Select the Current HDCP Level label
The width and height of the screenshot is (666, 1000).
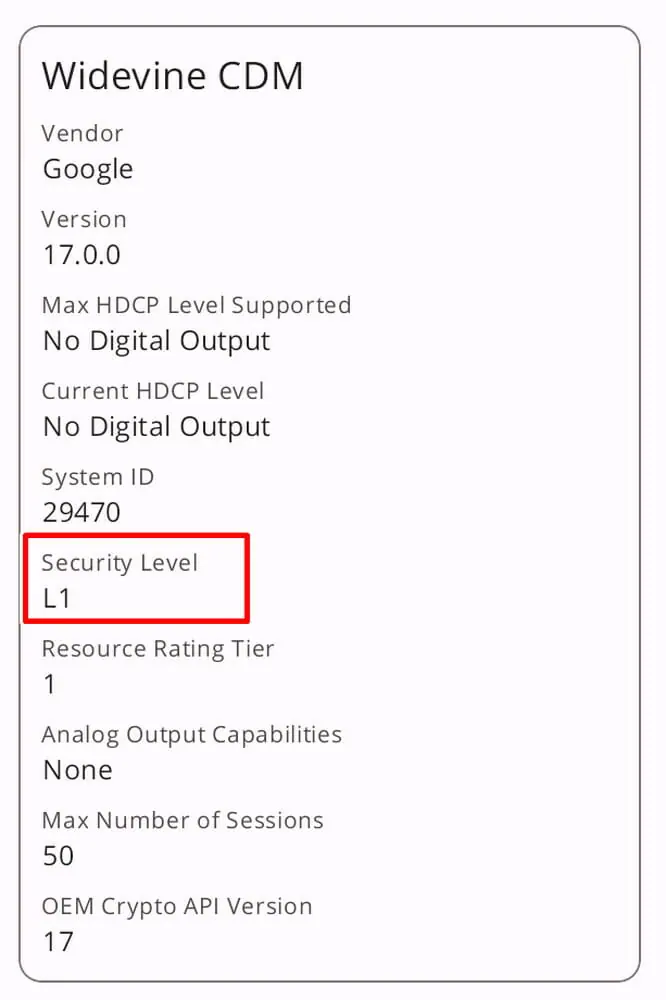(152, 391)
